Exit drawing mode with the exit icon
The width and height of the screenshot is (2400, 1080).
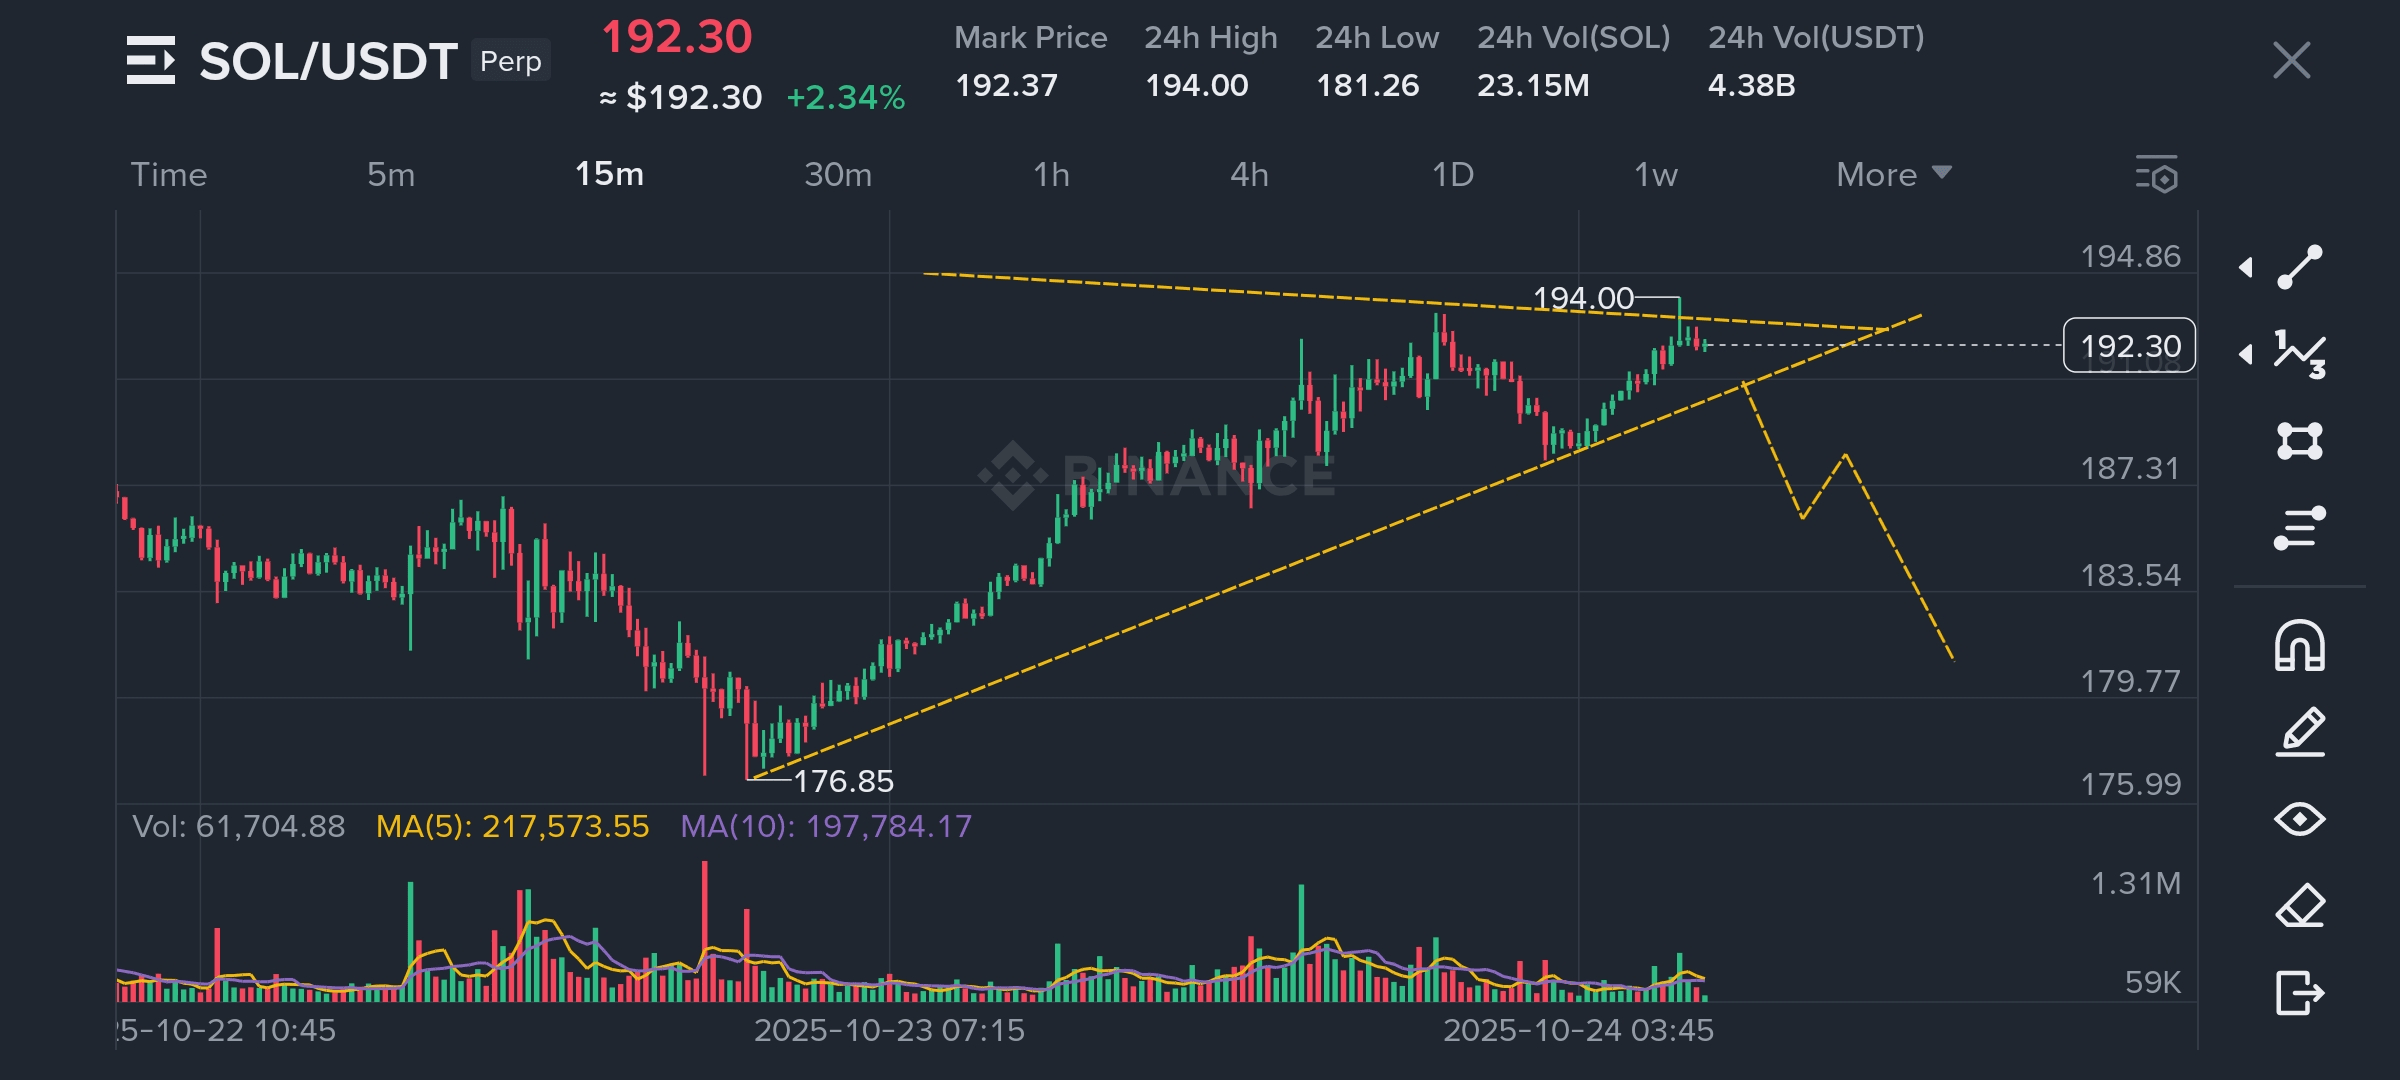coord(2299,993)
